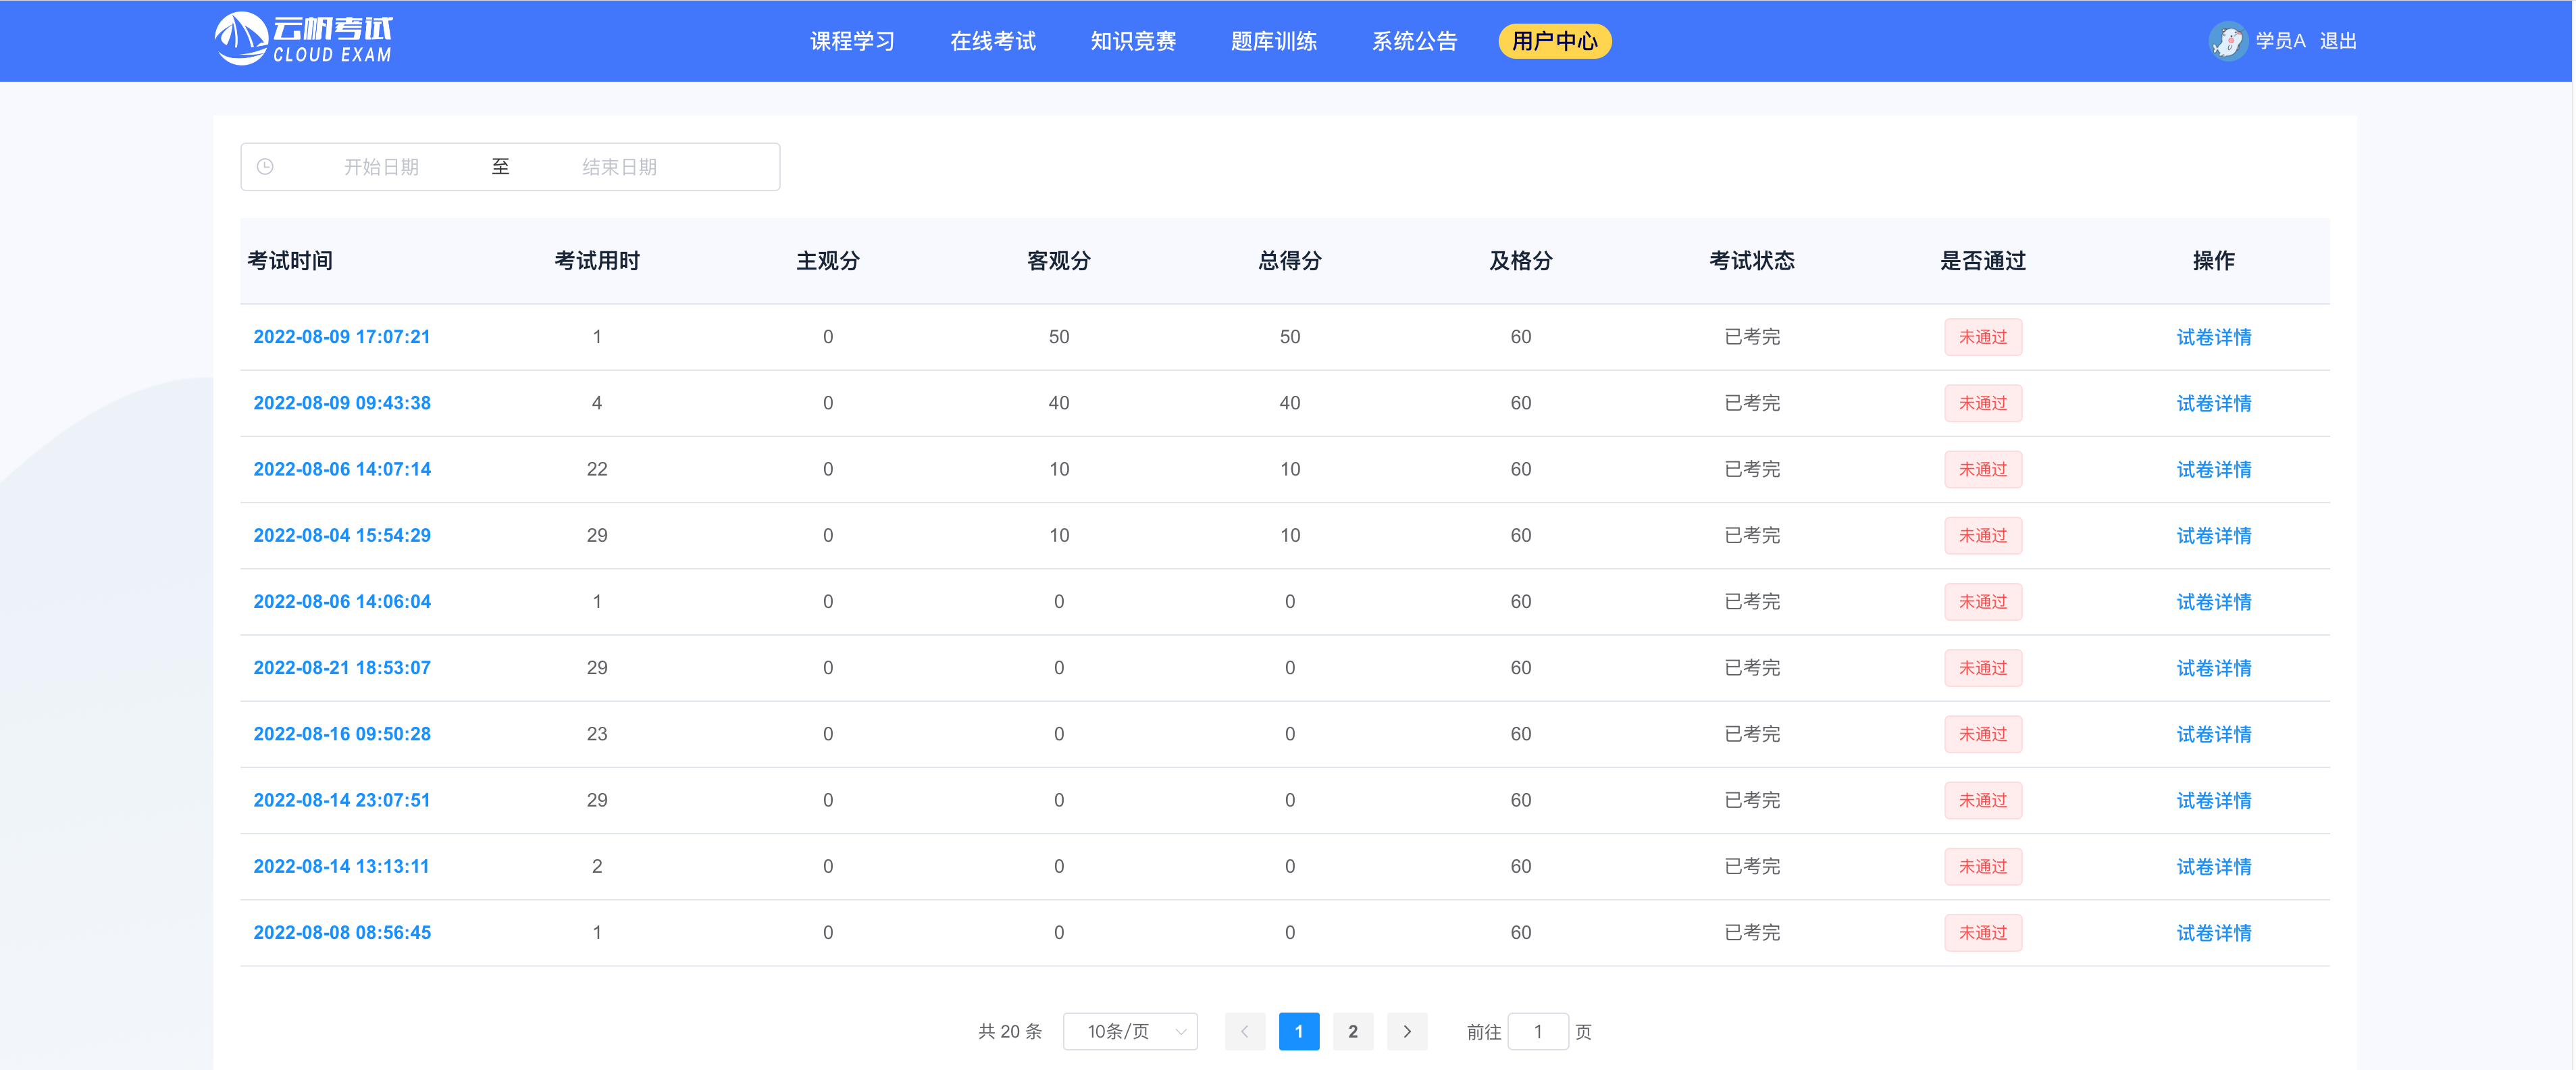Click the 主观分 column header
This screenshot has height=1070, width=2576.
[x=828, y=261]
